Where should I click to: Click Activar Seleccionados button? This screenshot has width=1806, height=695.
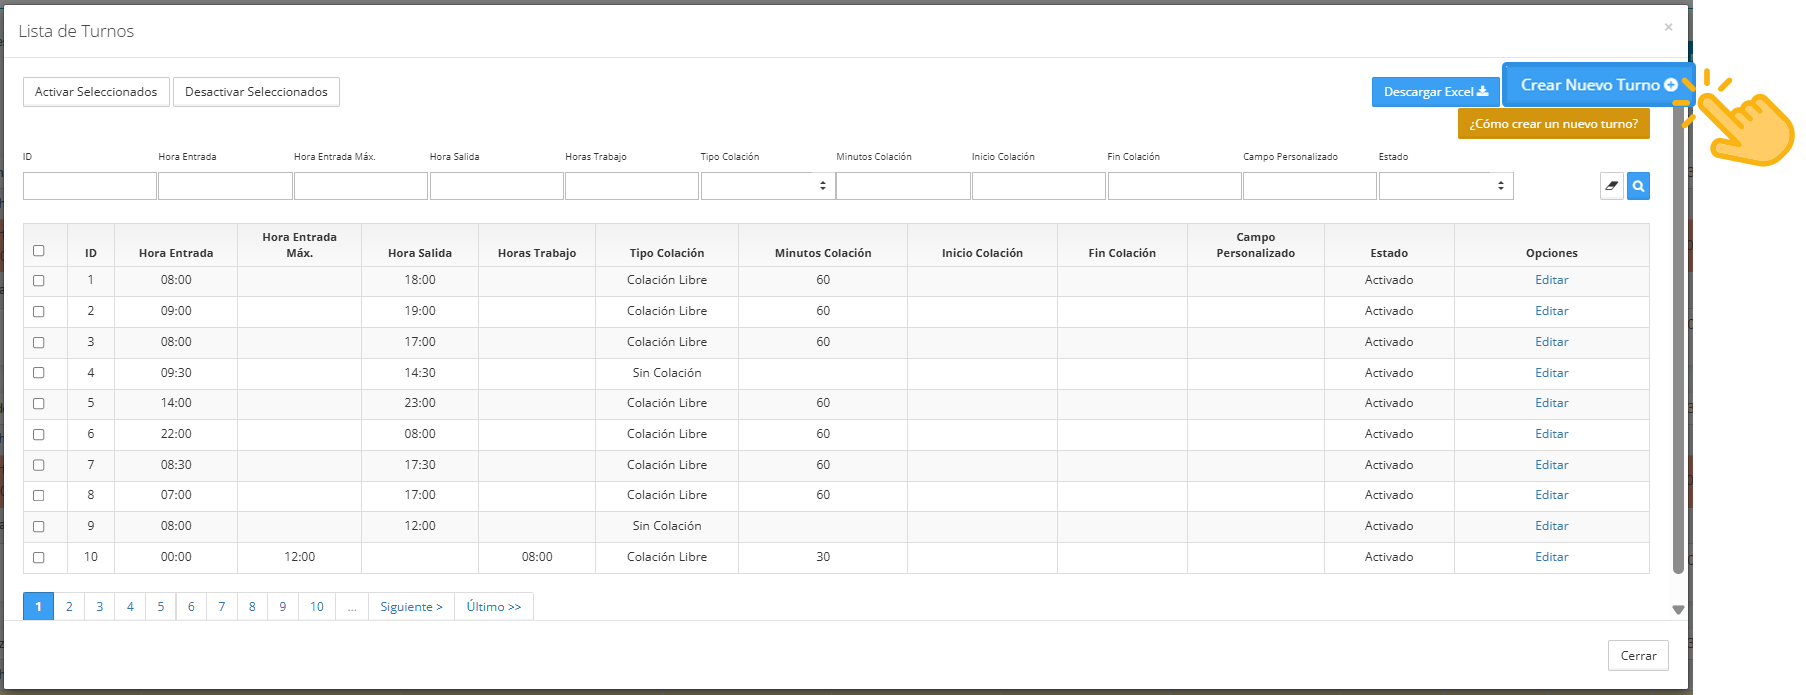(96, 92)
